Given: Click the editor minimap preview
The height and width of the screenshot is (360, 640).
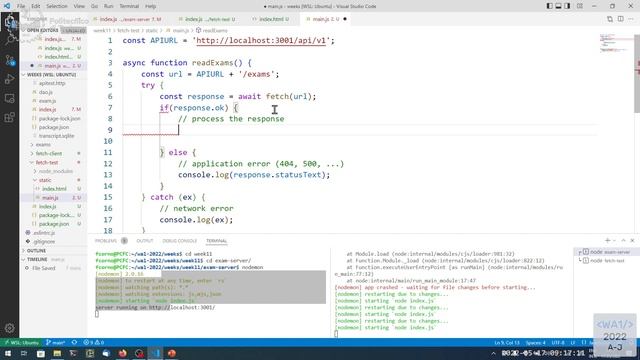Looking at the screenshot, I should click(x=614, y=43).
